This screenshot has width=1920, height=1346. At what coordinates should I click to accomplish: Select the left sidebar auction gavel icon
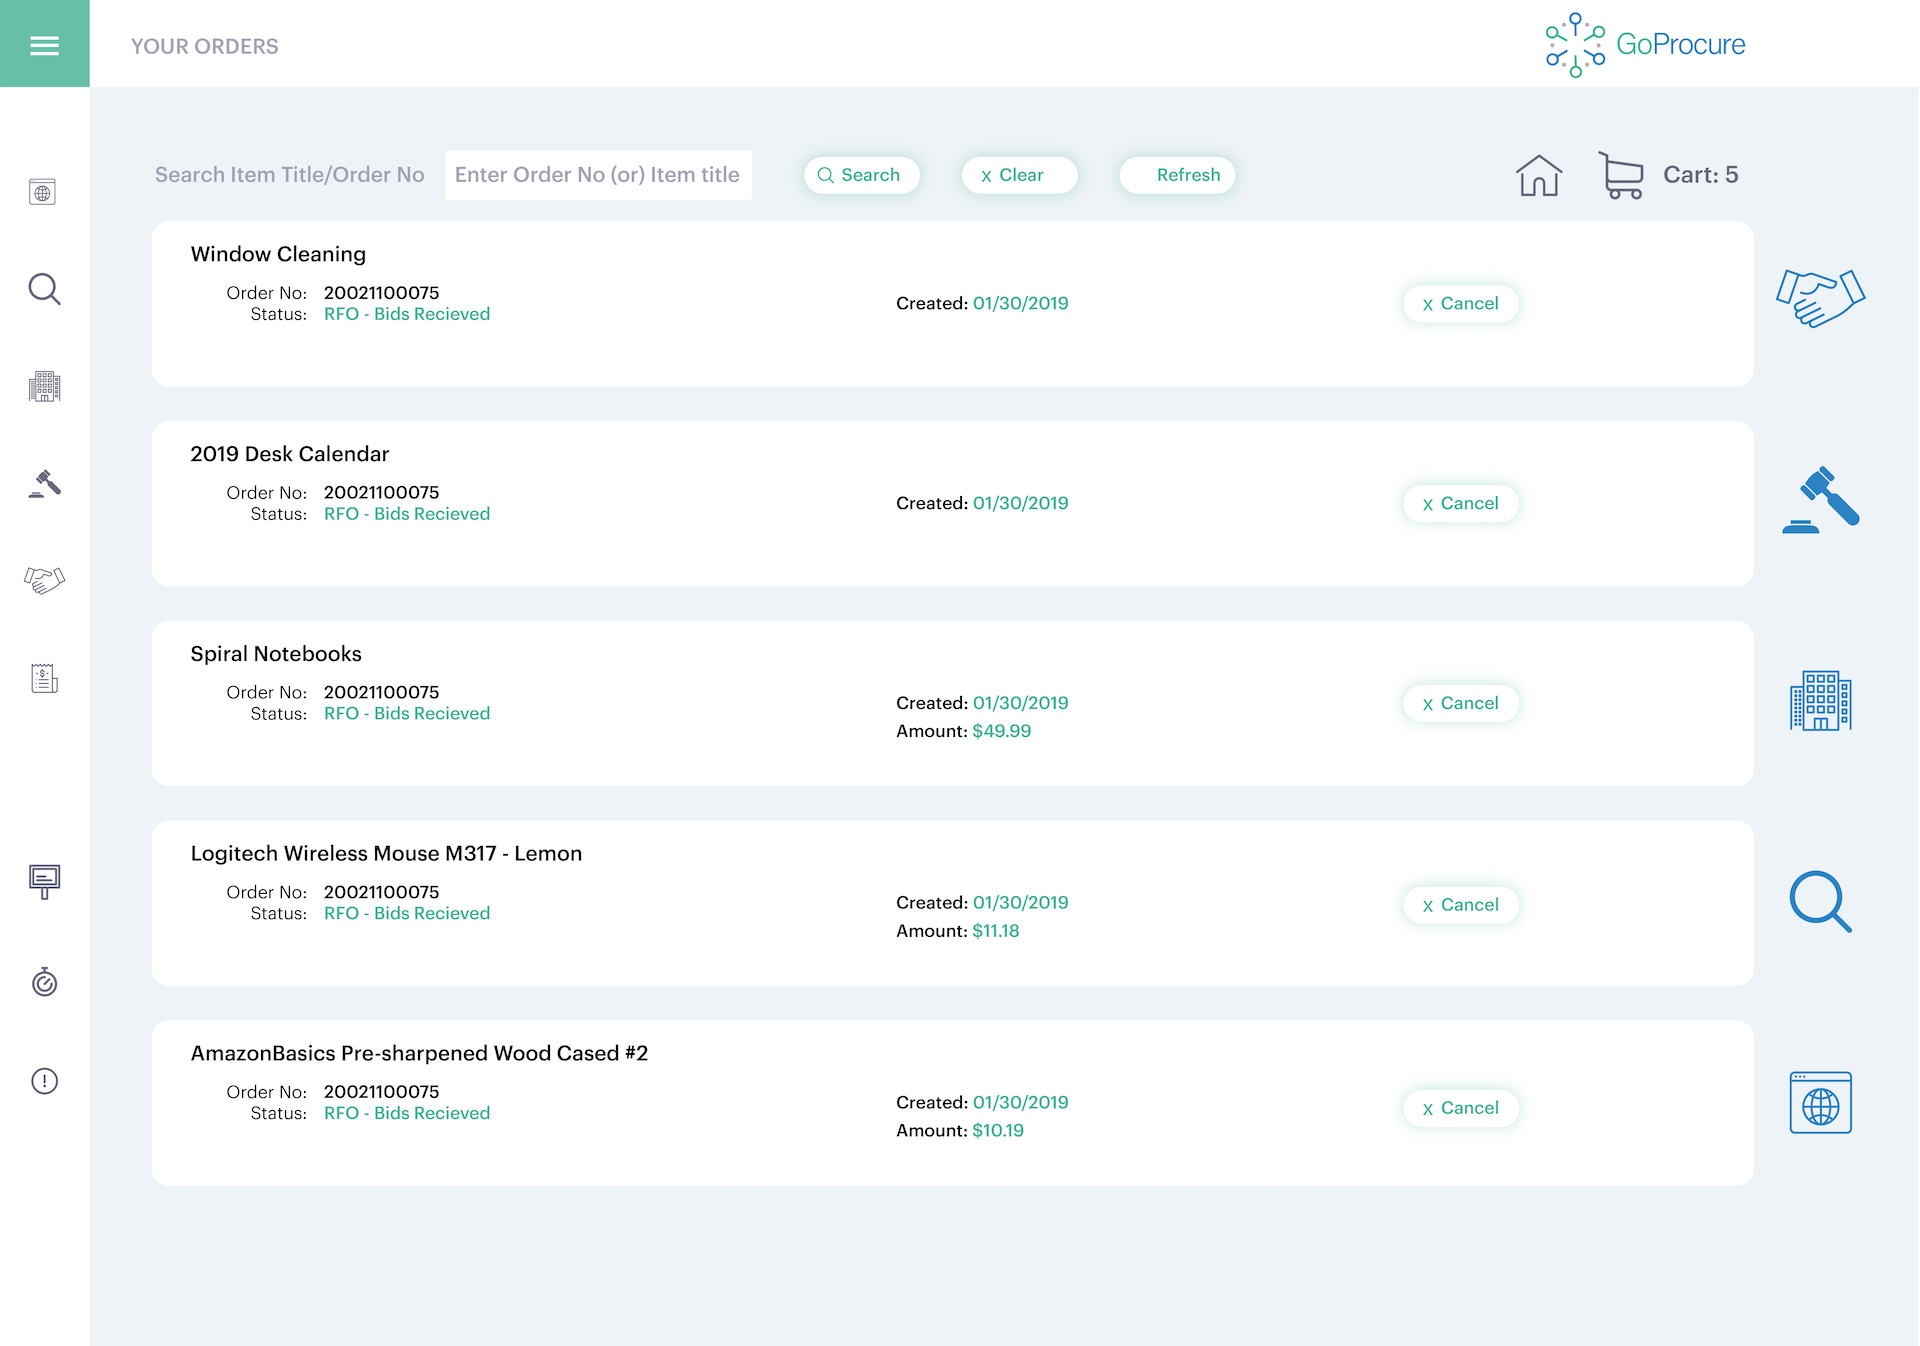[44, 484]
